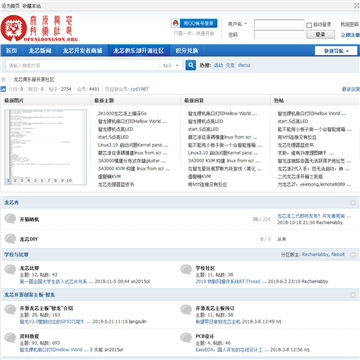This screenshot has height=360, width=360.
Task: Click the 资料教程 forum bubble icon
Action: (10, 338)
